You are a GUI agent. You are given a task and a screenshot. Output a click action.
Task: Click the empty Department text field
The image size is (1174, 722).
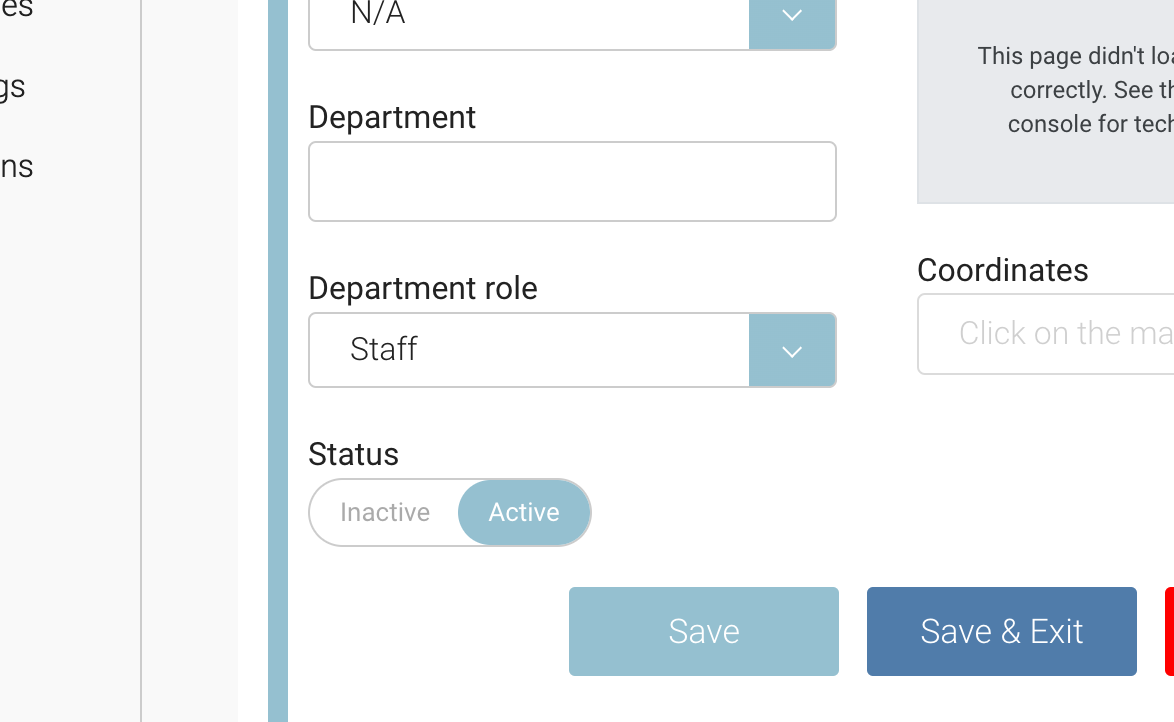[x=572, y=181]
